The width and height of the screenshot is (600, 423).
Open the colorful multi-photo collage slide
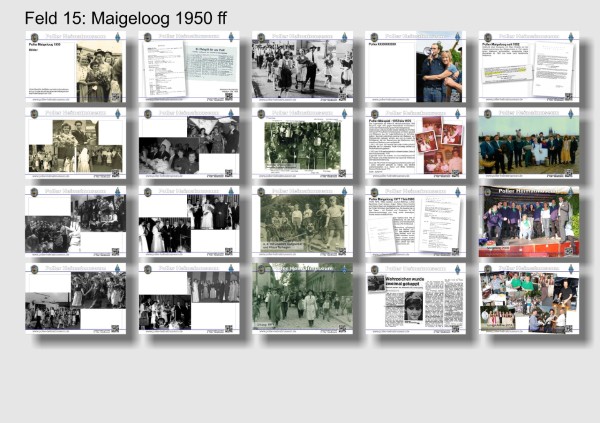(x=528, y=298)
